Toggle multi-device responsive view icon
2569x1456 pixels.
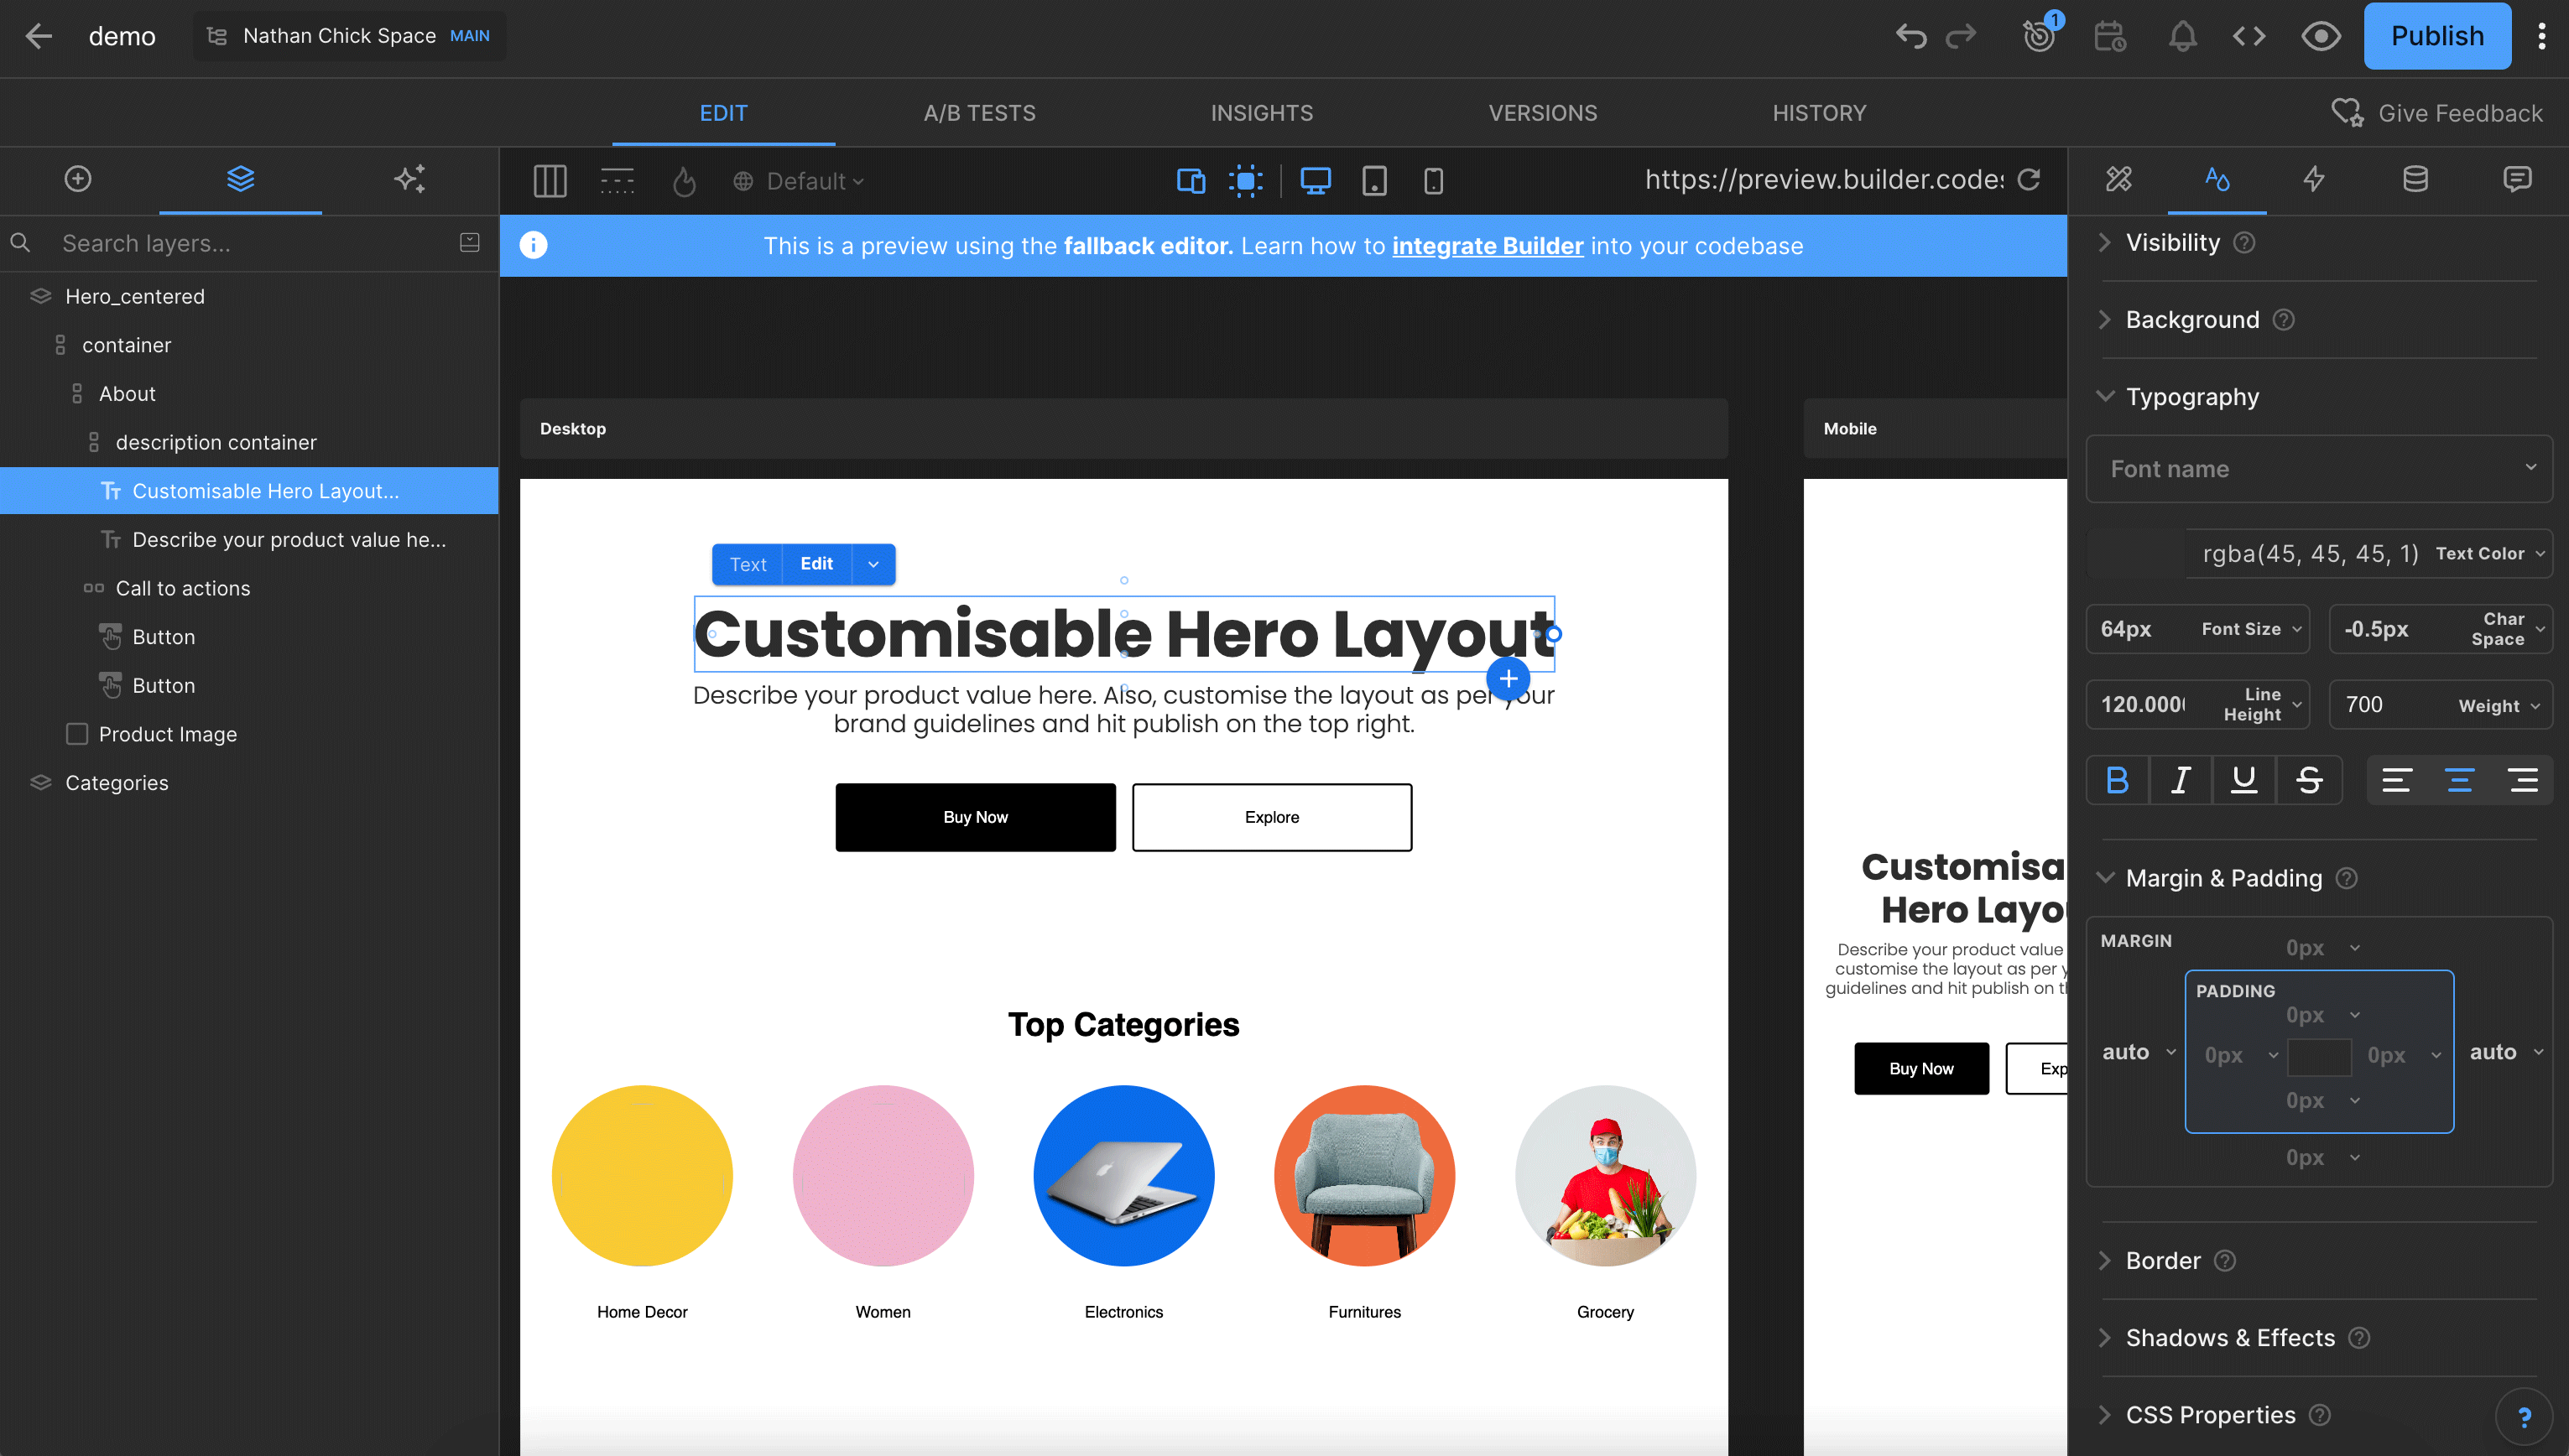point(1190,181)
